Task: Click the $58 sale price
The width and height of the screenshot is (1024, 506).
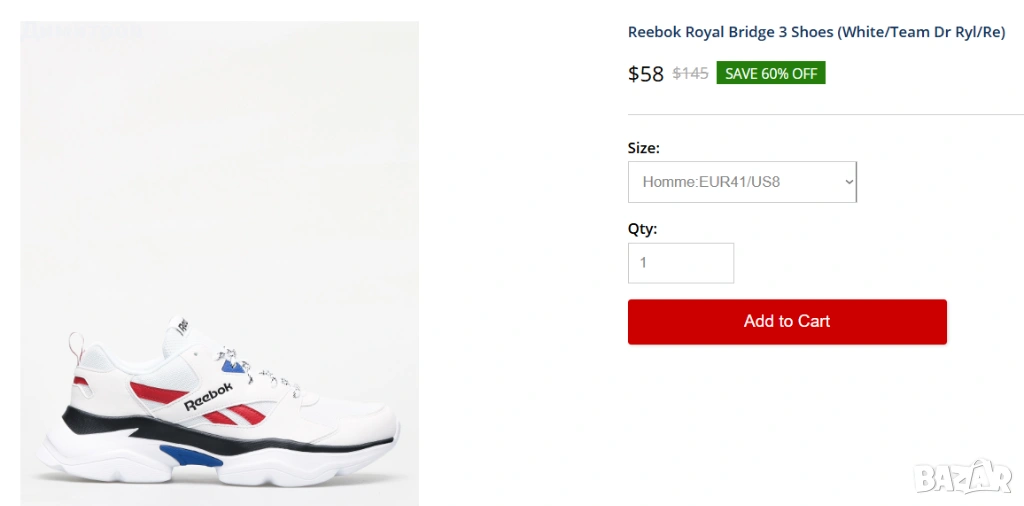Action: 645,73
